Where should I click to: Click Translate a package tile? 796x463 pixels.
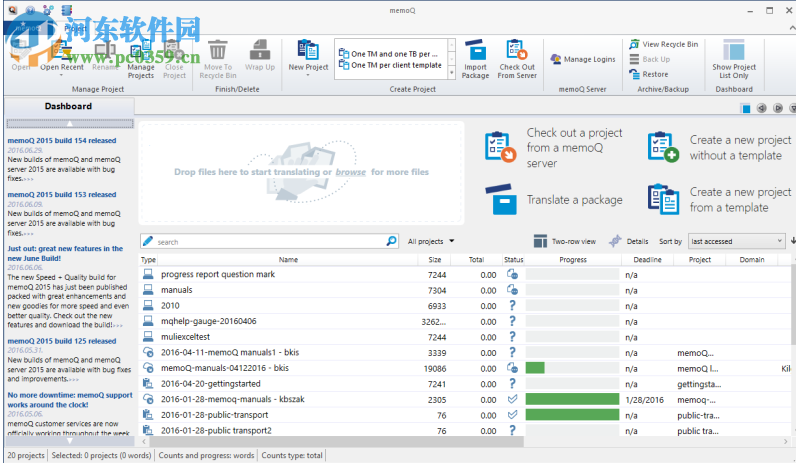pyautogui.click(x=554, y=200)
